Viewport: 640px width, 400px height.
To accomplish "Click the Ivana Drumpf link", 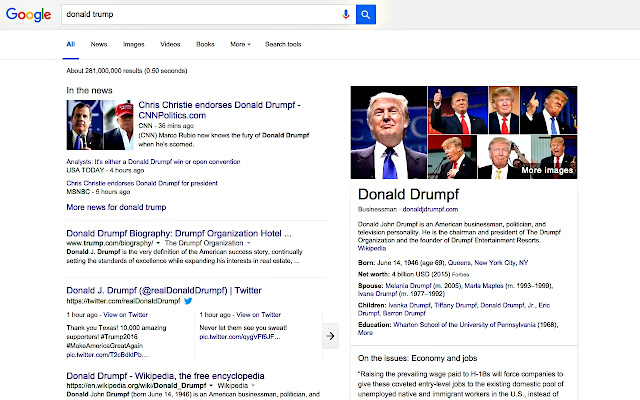I will click(377, 294).
